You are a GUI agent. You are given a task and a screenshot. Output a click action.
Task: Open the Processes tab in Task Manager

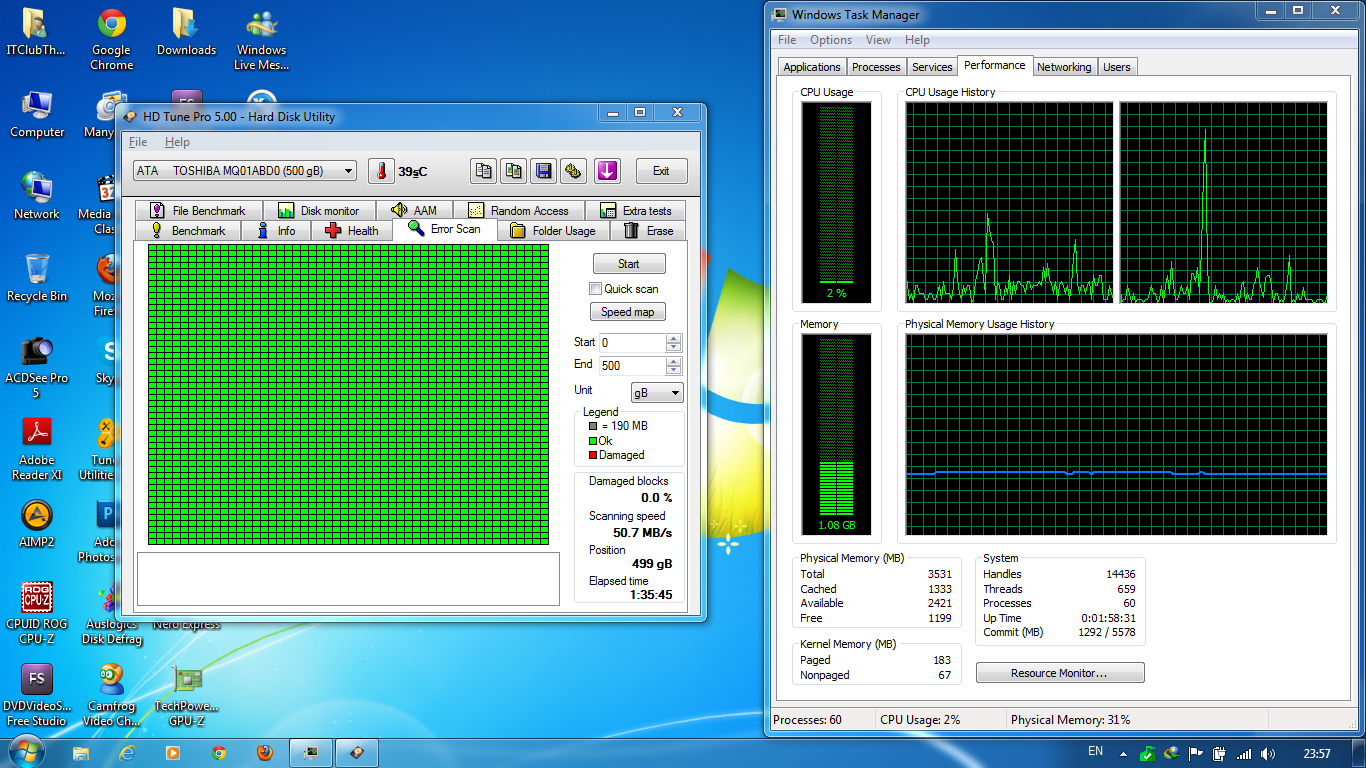click(x=876, y=67)
